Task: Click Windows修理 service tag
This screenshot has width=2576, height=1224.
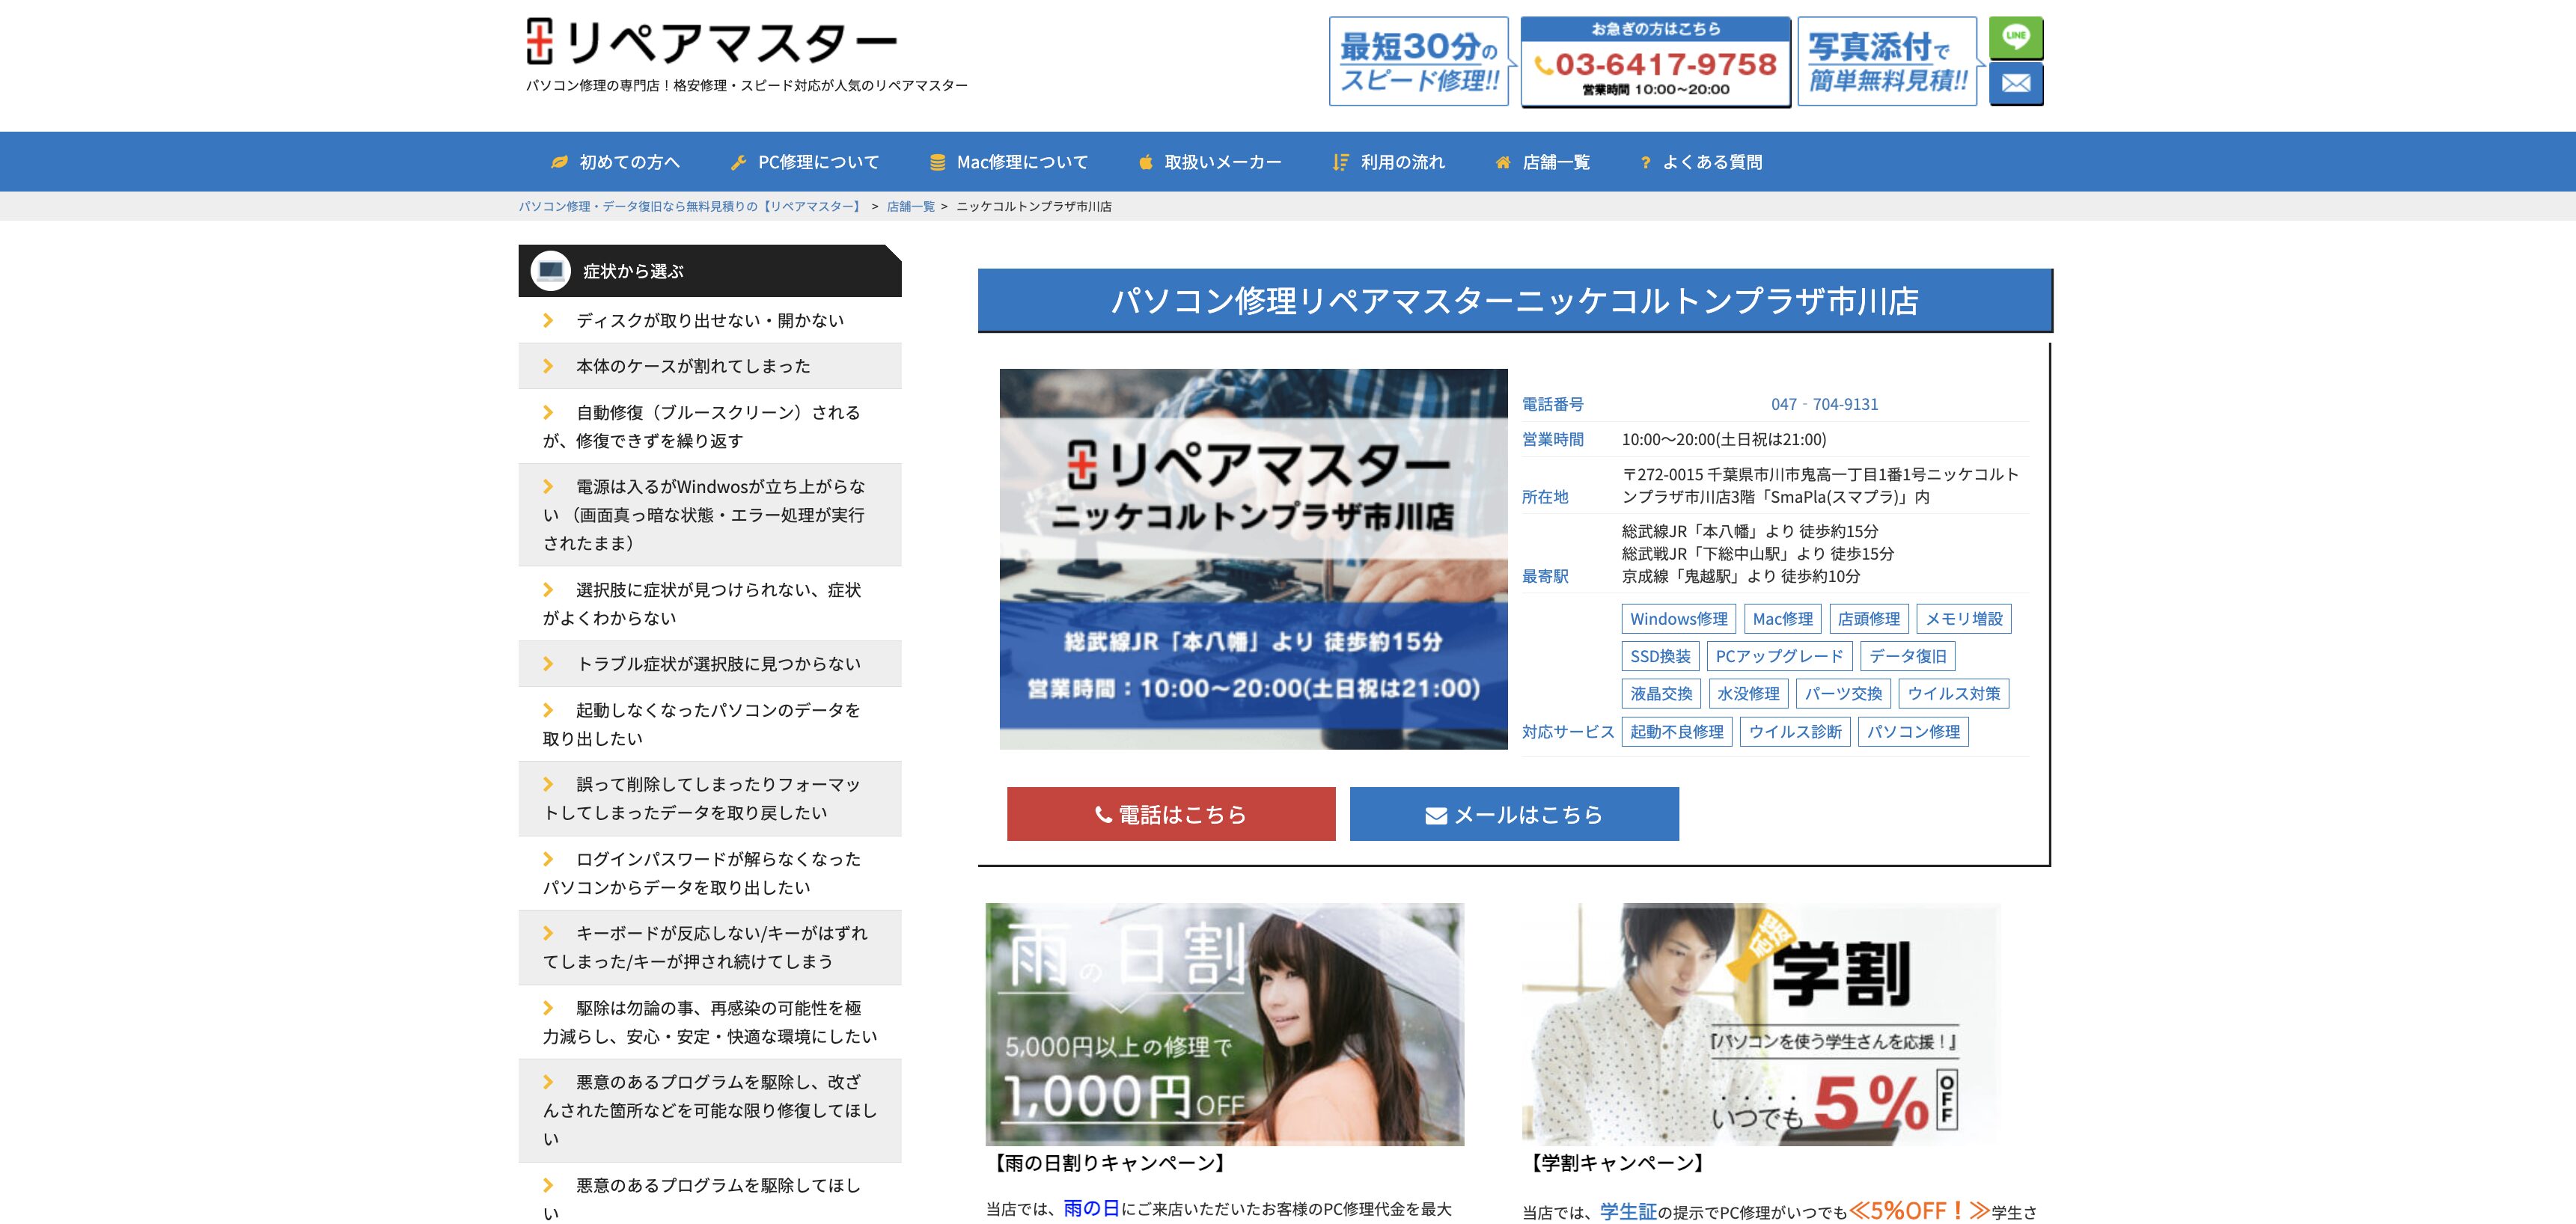Action: [1678, 619]
